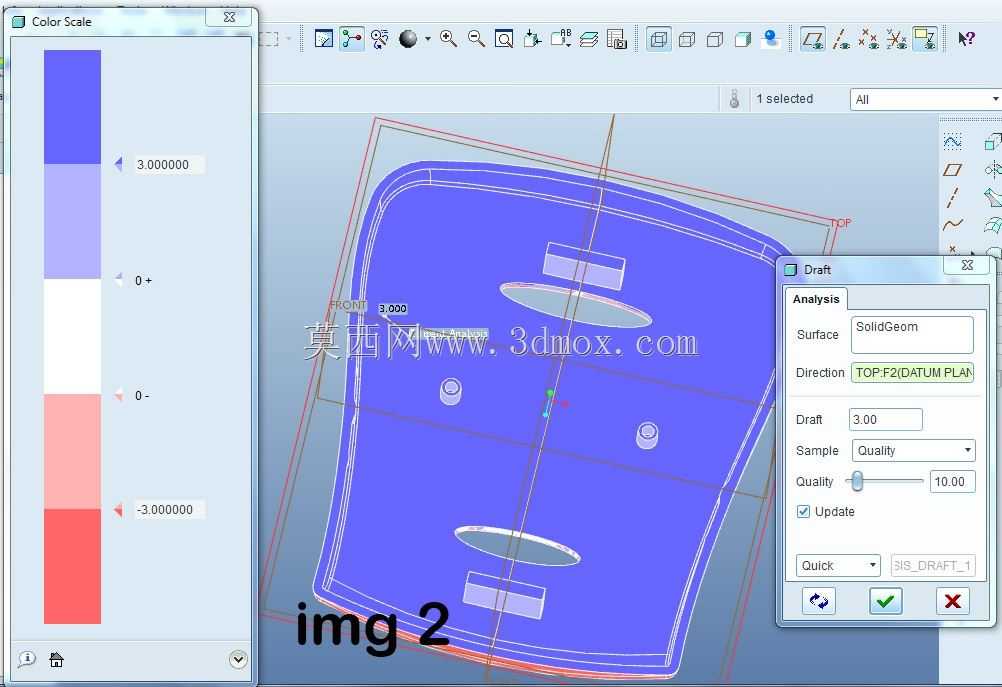Click the blue marker arrow at 3.000000
Screen dimensions: 1002x687
[x=118, y=164]
